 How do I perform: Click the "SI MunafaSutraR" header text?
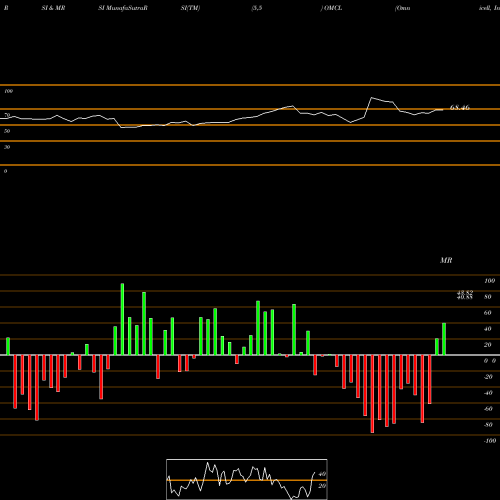click(123, 8)
